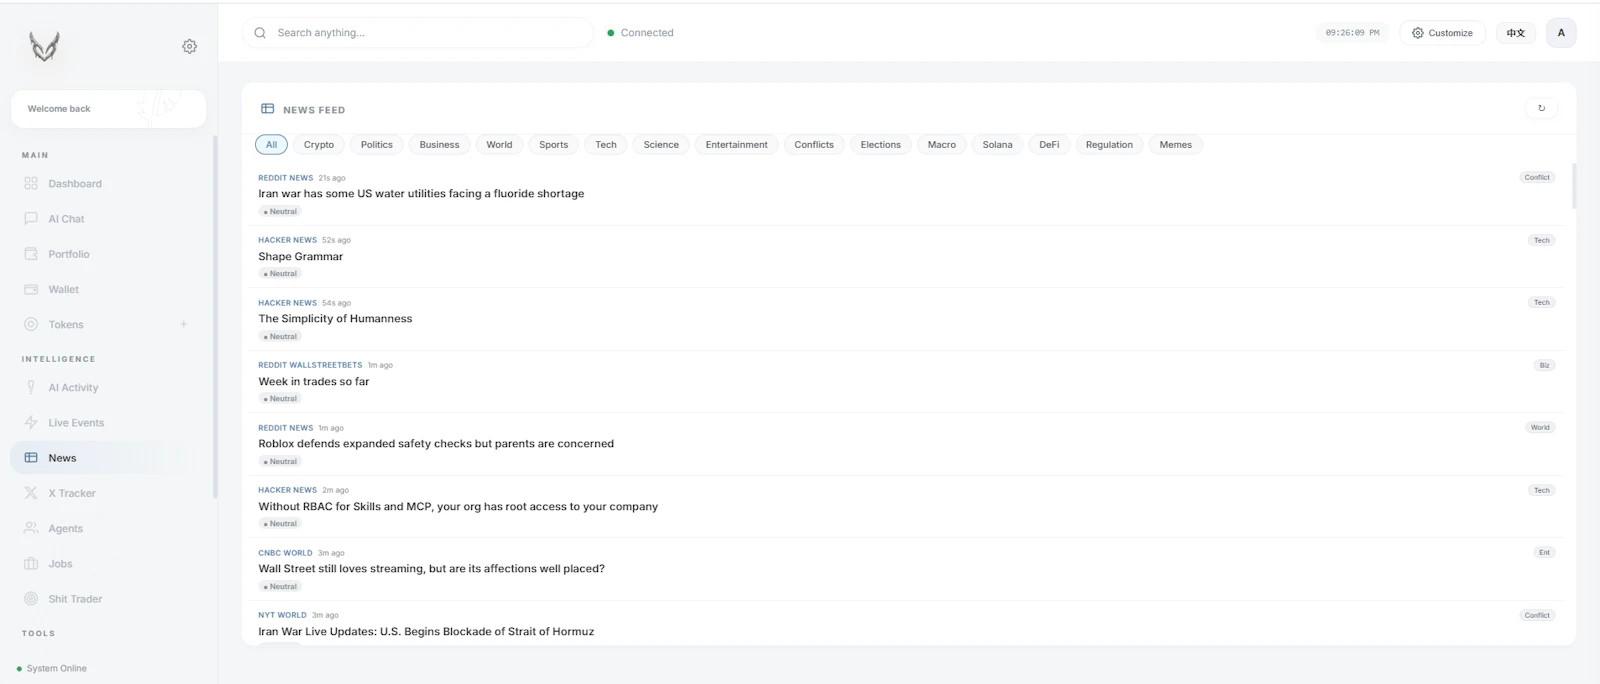The image size is (1600, 684).
Task: Filter news by Business
Action: [x=439, y=145]
